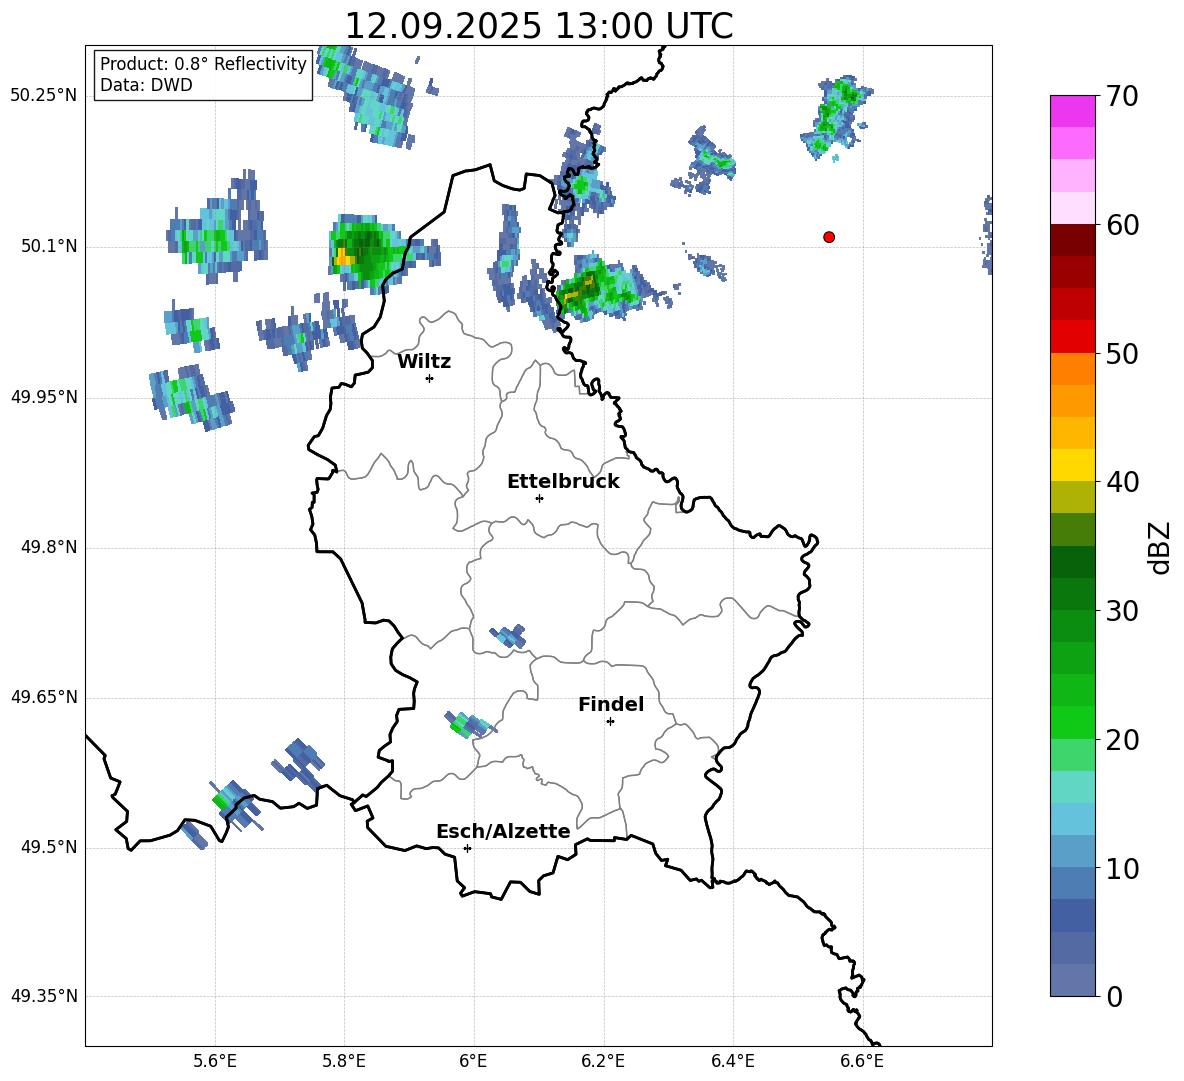Image resolution: width=1184 pixels, height=1081 pixels.
Task: Click the 49.95°N latitude label
Action: (x=44, y=397)
